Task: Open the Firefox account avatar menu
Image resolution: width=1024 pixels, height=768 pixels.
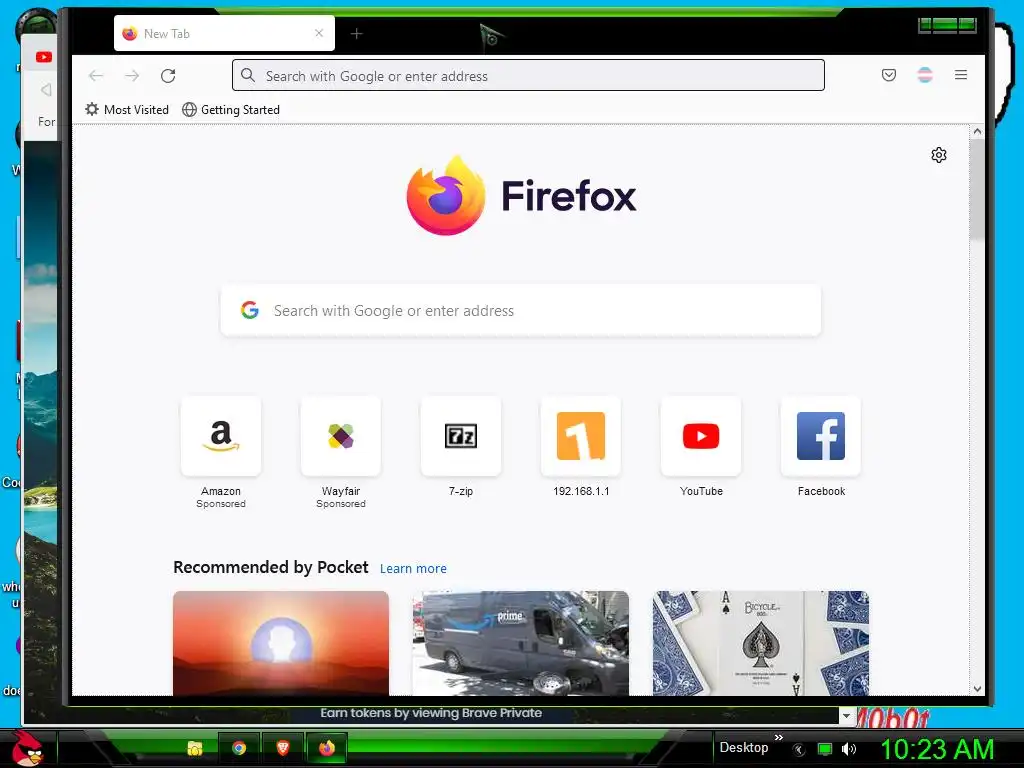Action: pyautogui.click(x=925, y=75)
